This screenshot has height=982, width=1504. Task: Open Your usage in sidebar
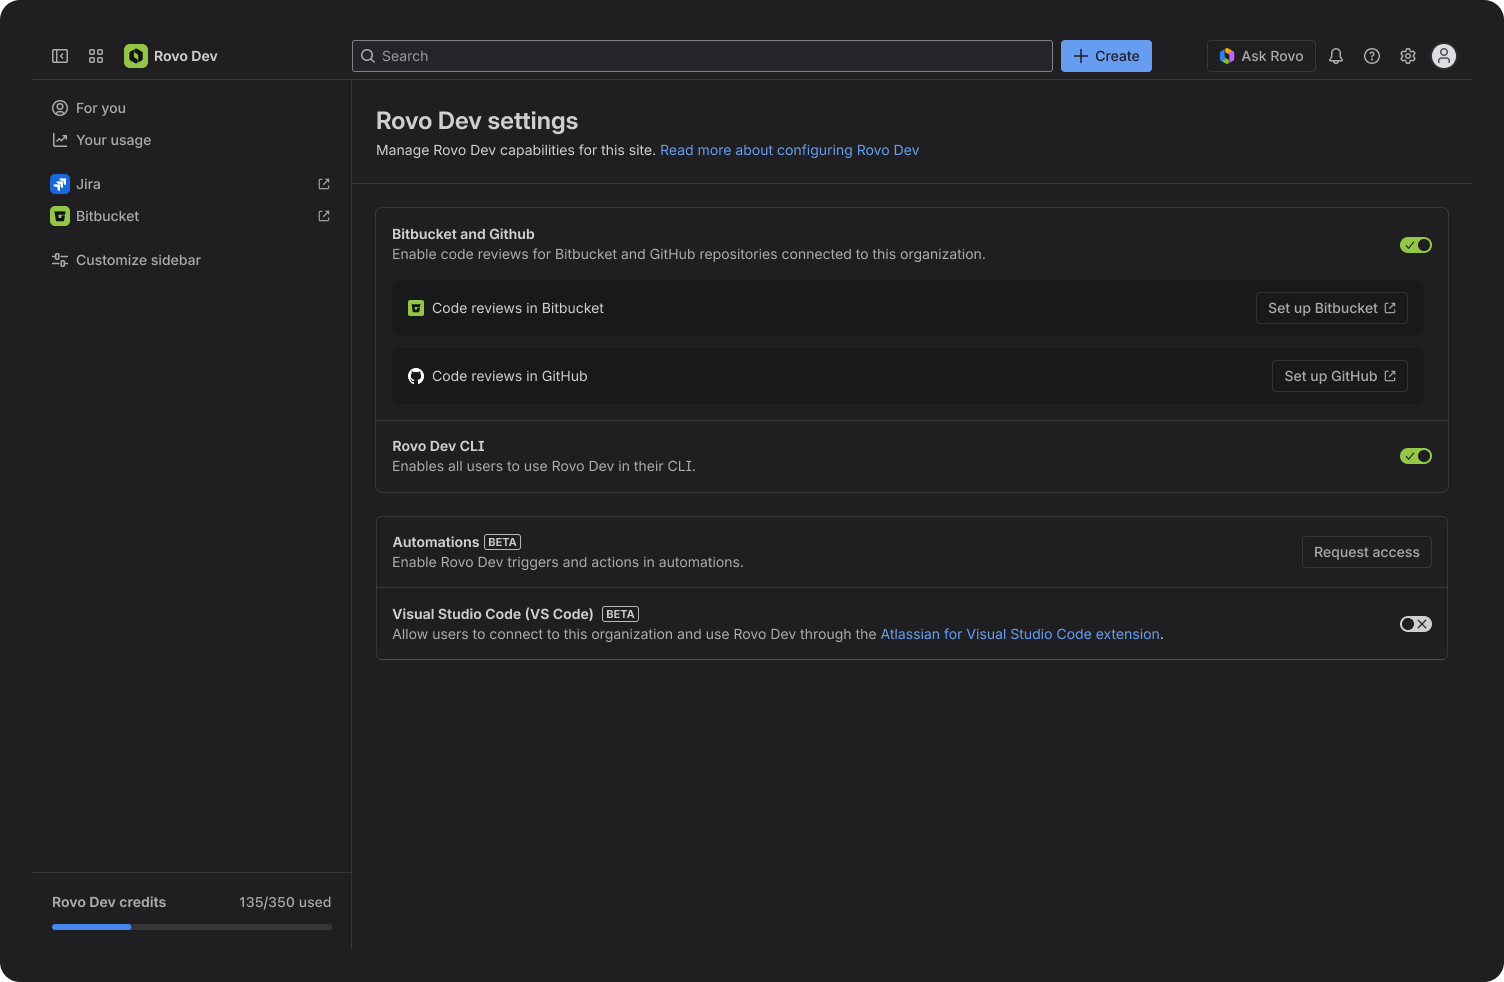point(113,140)
